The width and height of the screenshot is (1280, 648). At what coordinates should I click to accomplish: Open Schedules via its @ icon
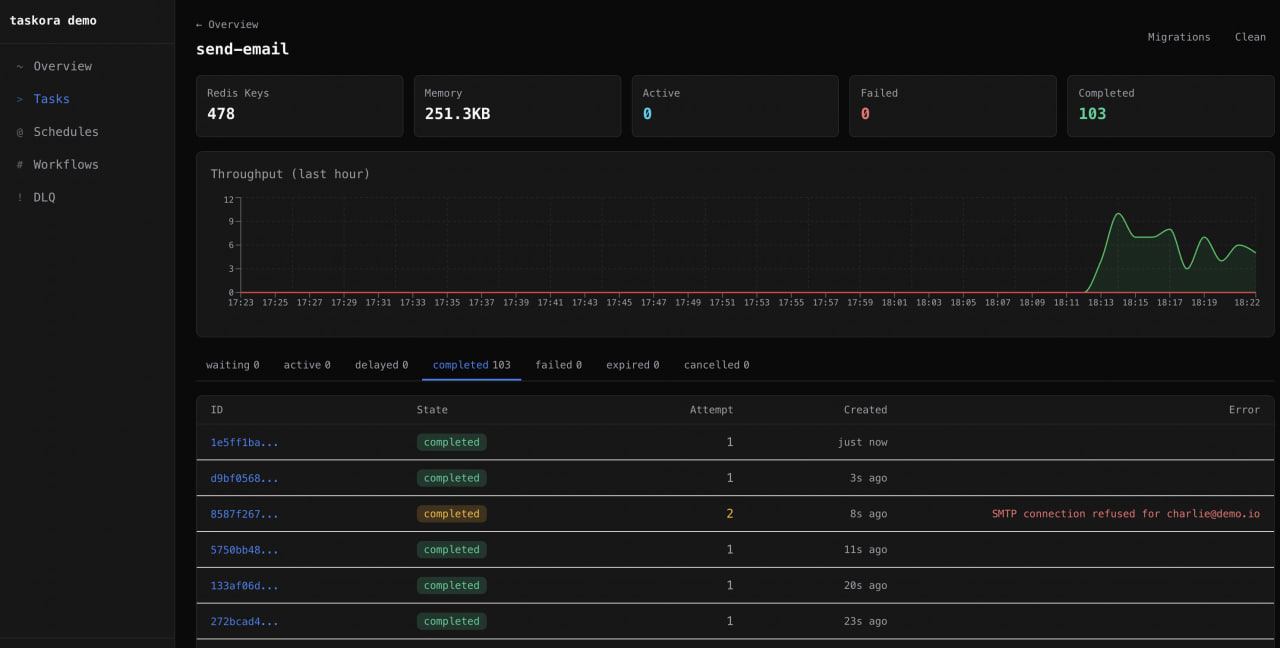click(18, 131)
